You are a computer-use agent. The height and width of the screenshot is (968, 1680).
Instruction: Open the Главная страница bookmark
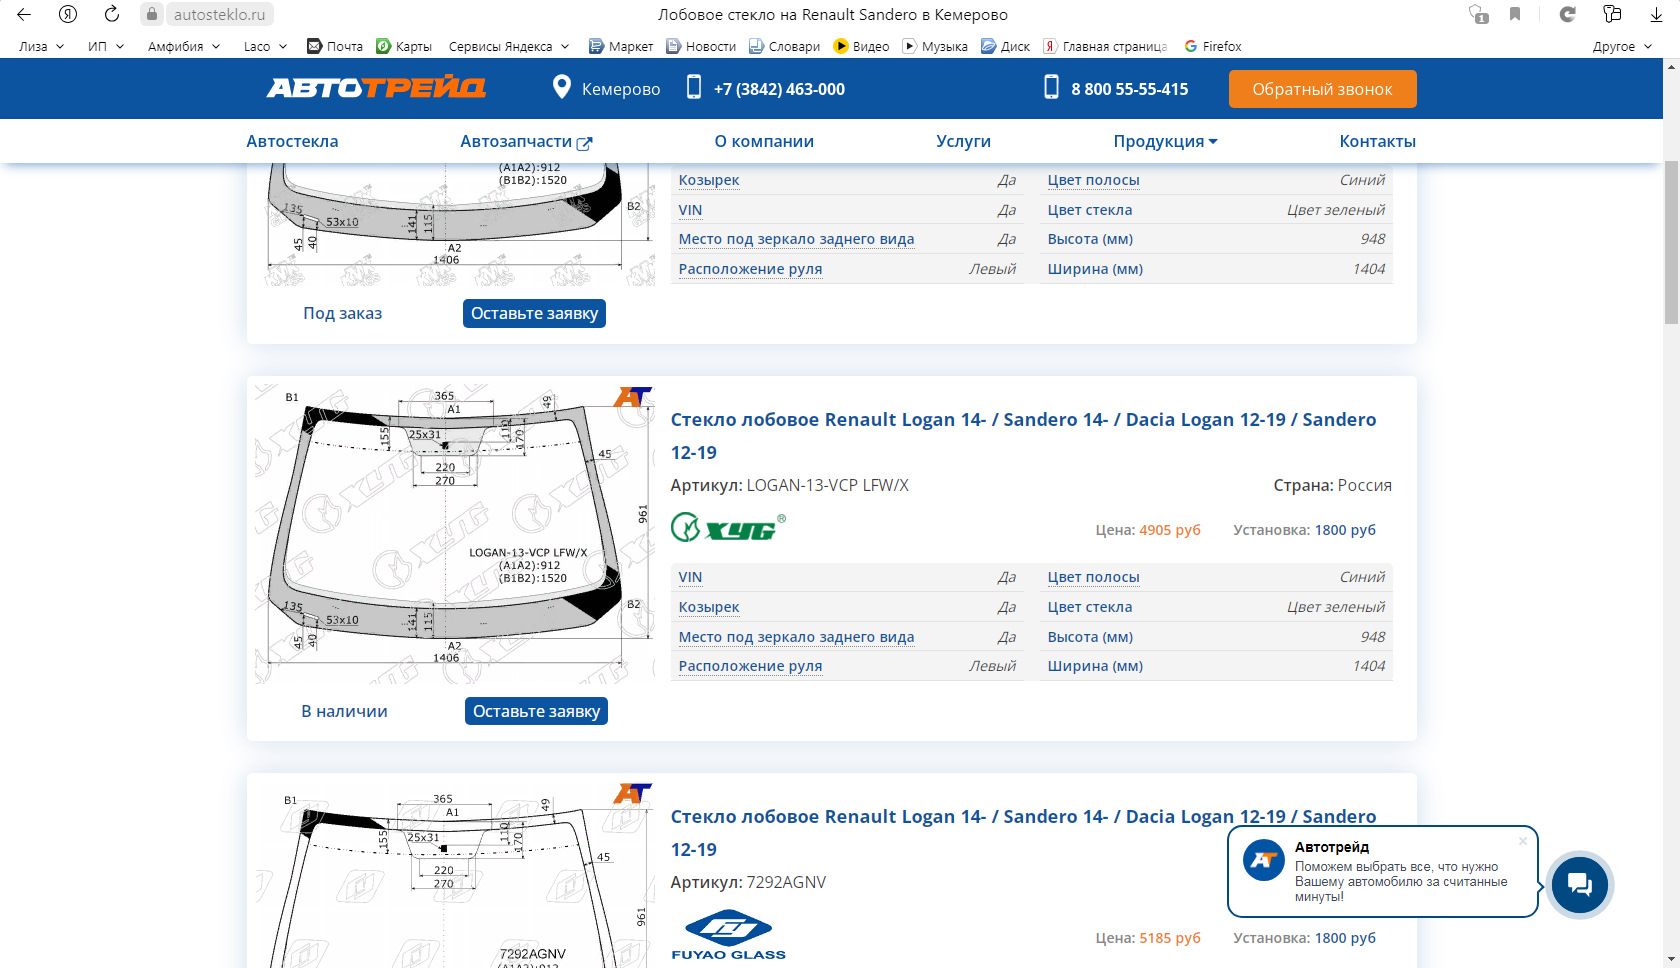pyautogui.click(x=1105, y=46)
